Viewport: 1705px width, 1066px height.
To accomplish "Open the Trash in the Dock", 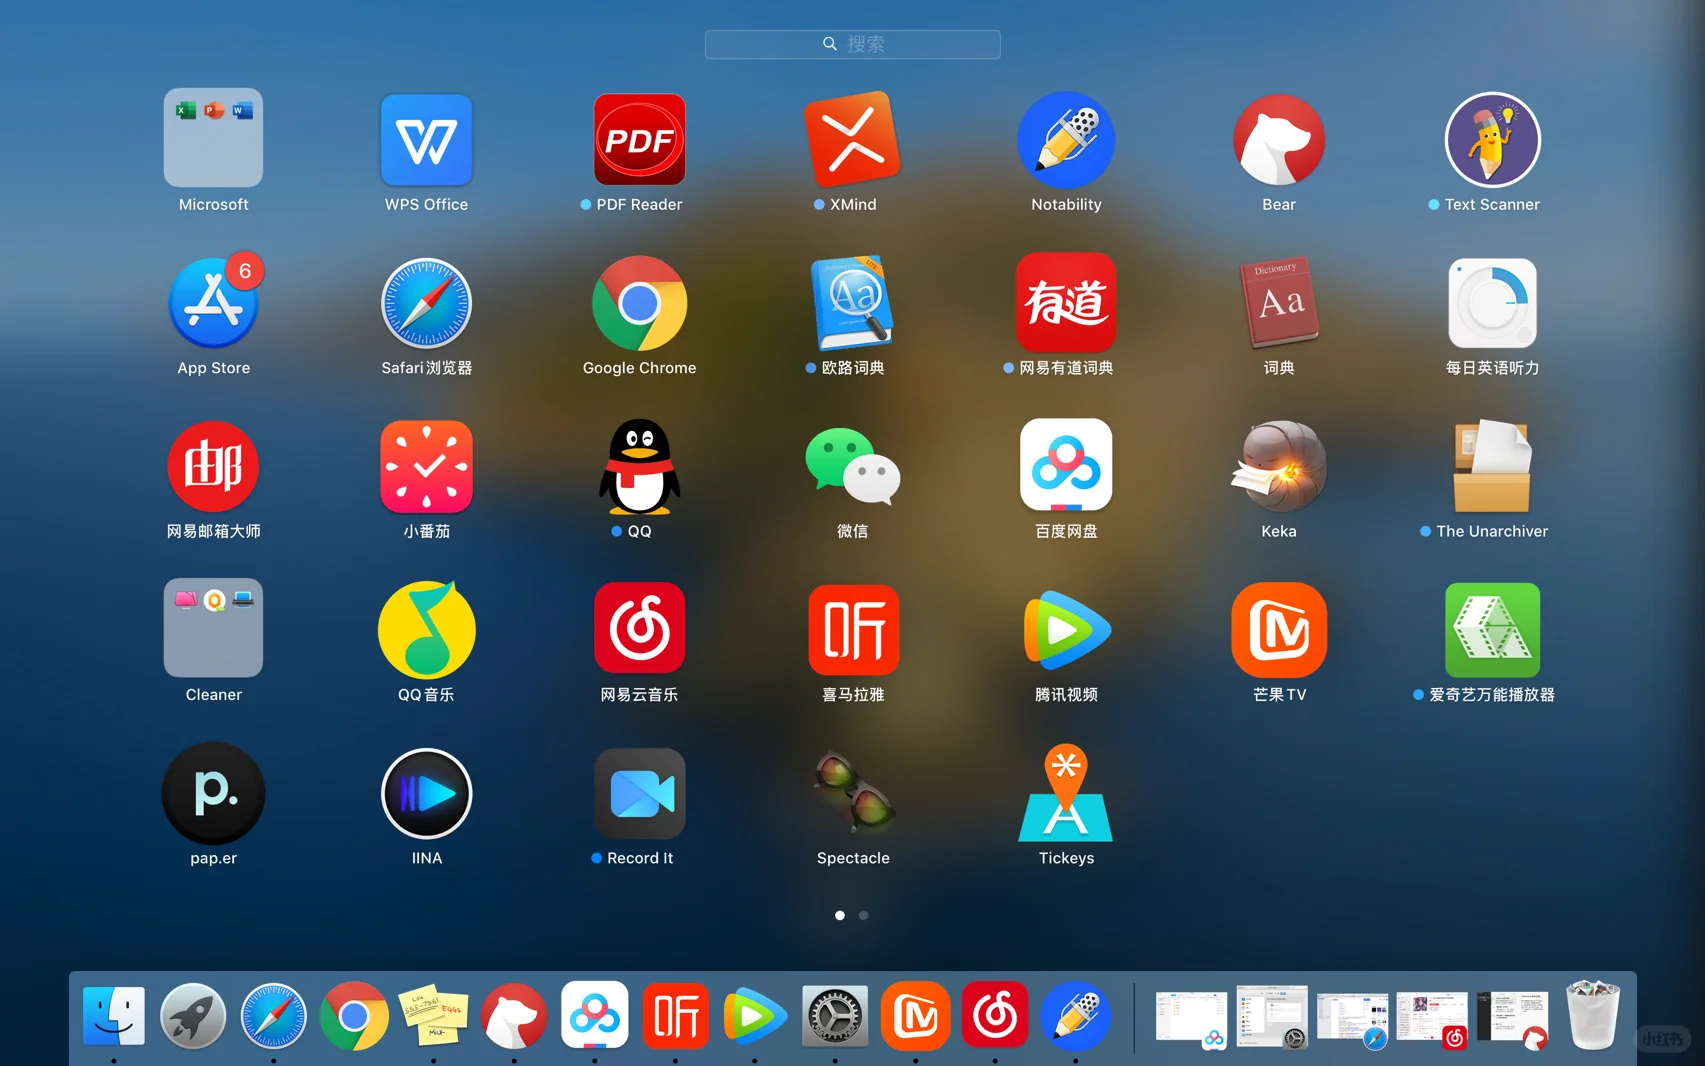I will tap(1593, 1015).
